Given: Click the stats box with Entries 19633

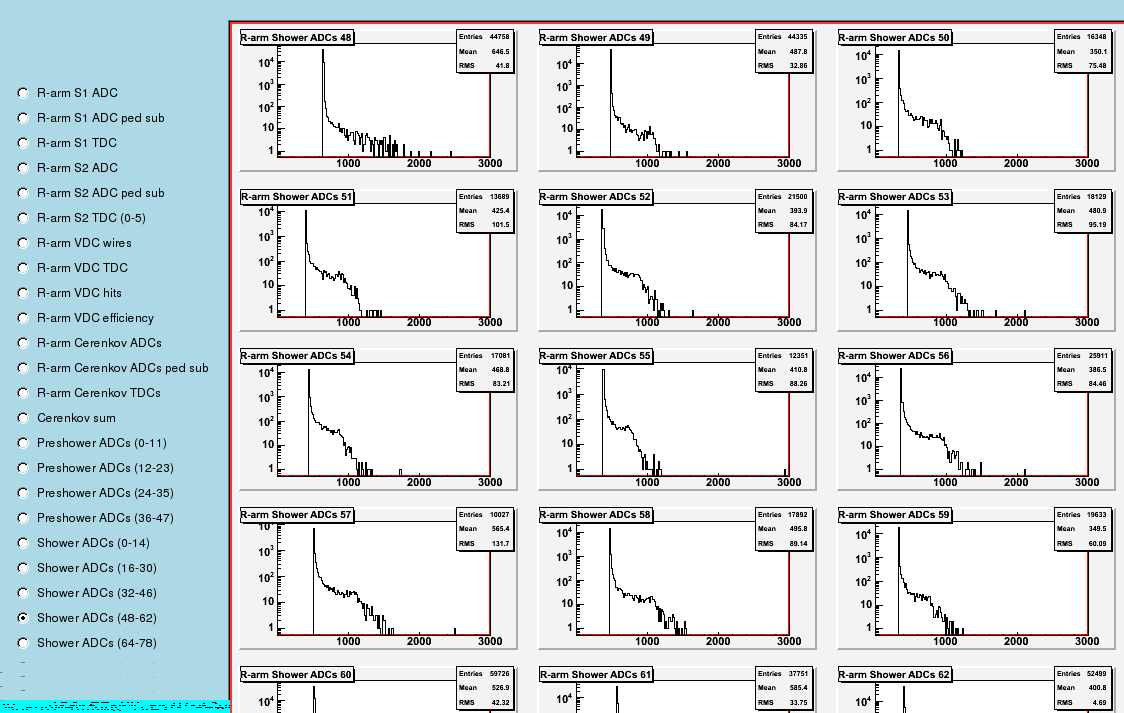Looking at the screenshot, I should (x=1083, y=528).
